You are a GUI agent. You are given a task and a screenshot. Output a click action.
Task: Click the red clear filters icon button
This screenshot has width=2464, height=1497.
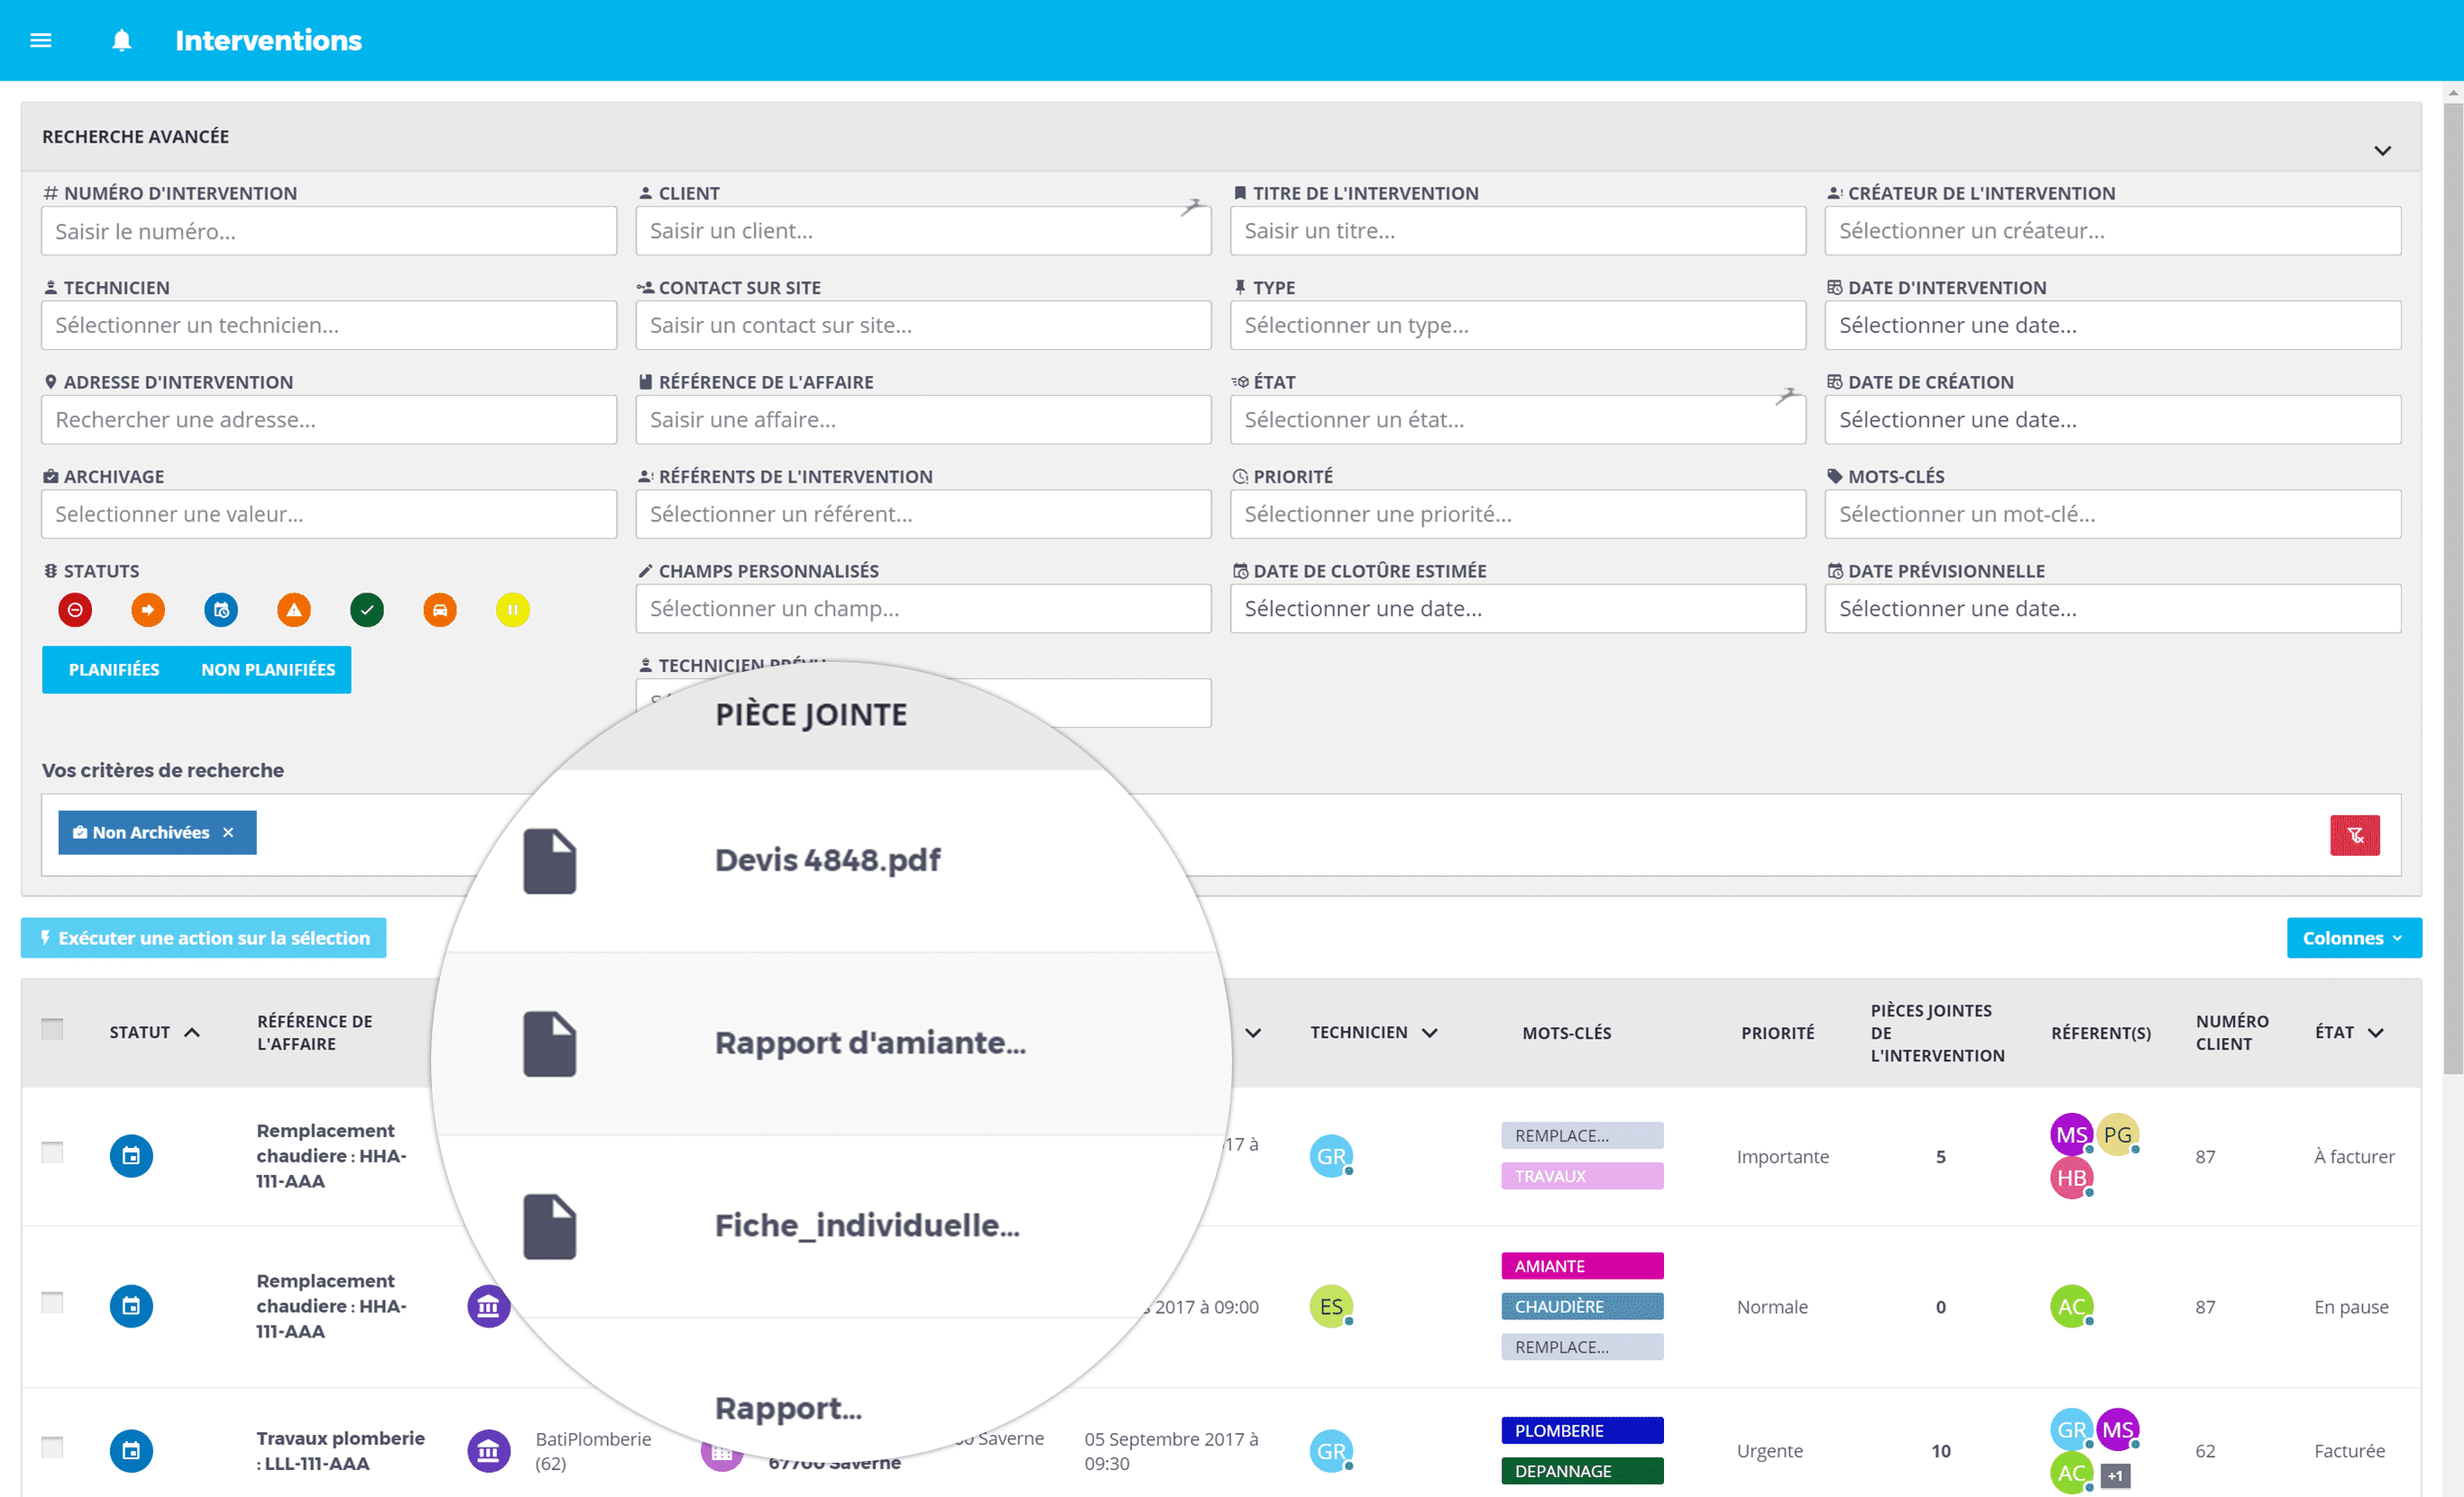2355,834
